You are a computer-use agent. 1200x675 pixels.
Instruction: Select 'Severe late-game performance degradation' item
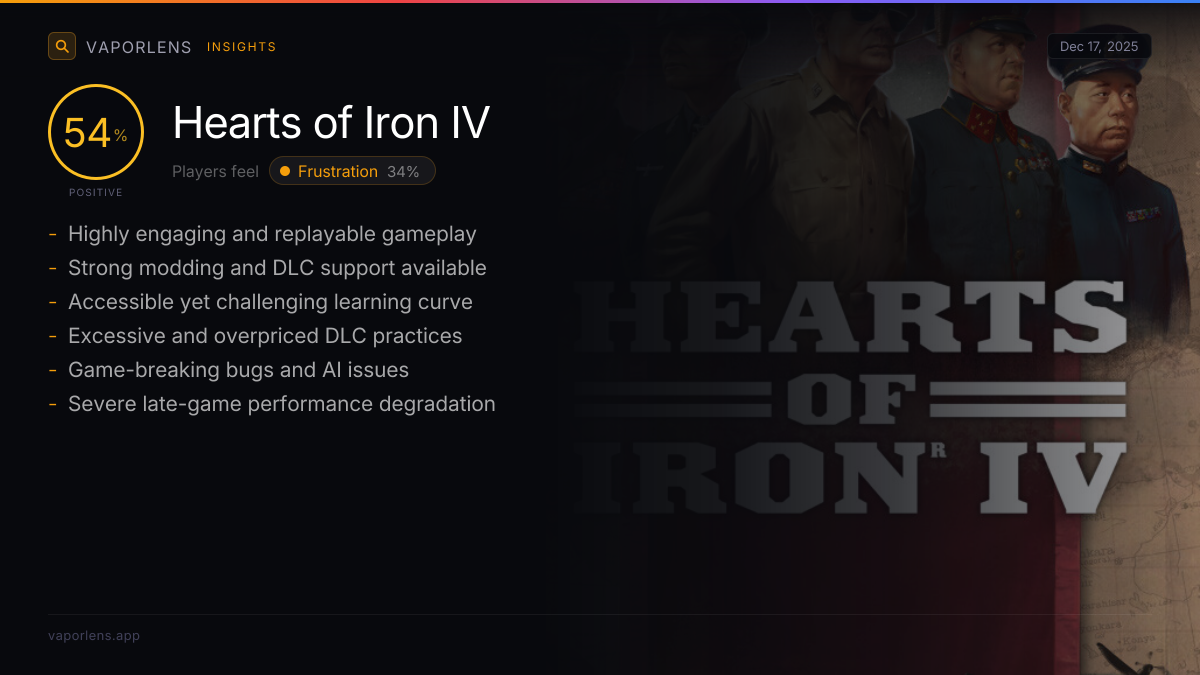pyautogui.click(x=281, y=404)
